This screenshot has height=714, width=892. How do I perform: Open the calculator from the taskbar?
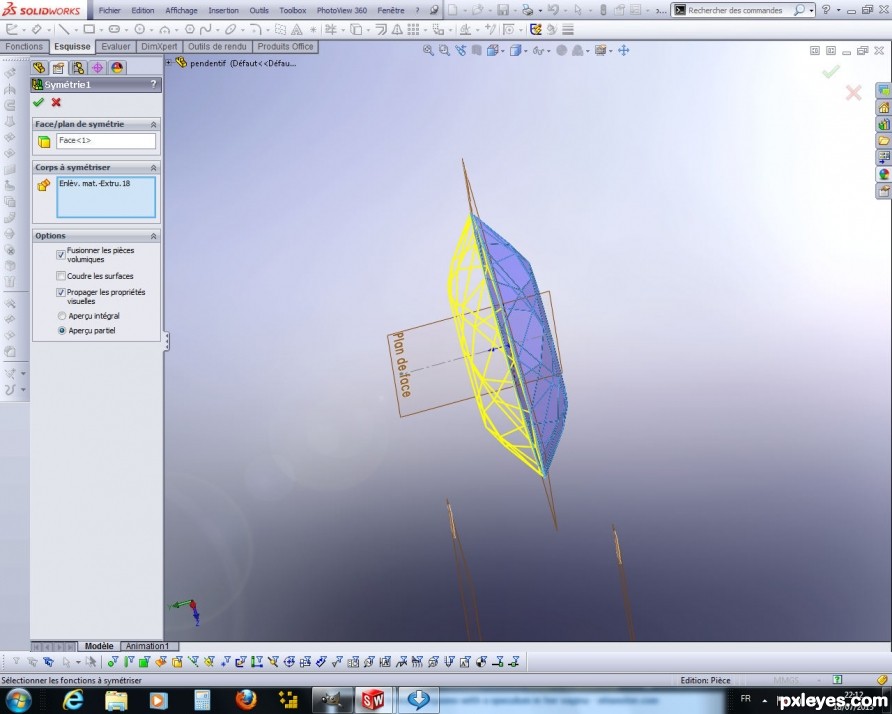[x=202, y=700]
